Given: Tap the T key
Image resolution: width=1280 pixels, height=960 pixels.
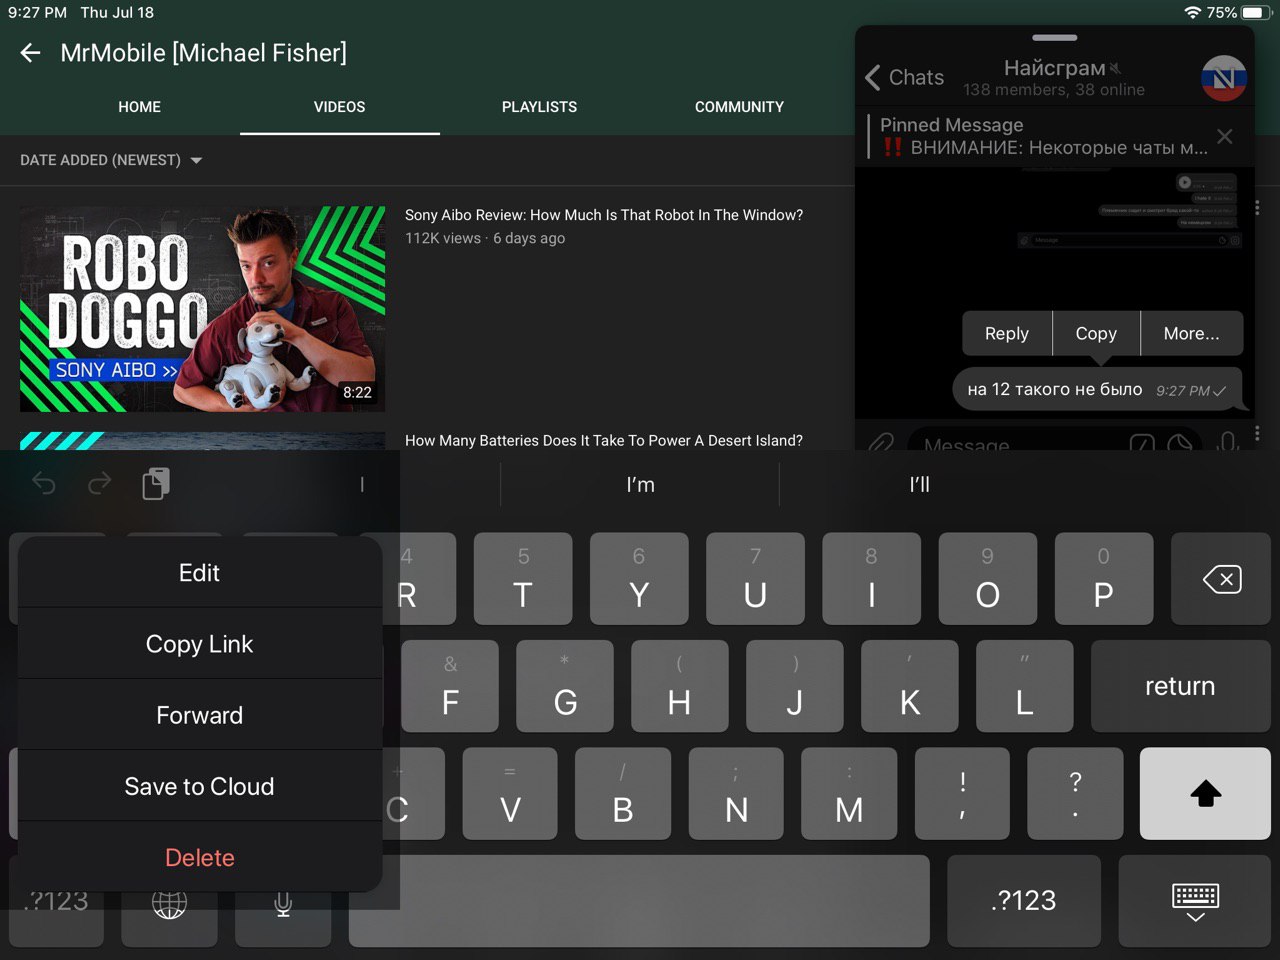Looking at the screenshot, I should [523, 579].
